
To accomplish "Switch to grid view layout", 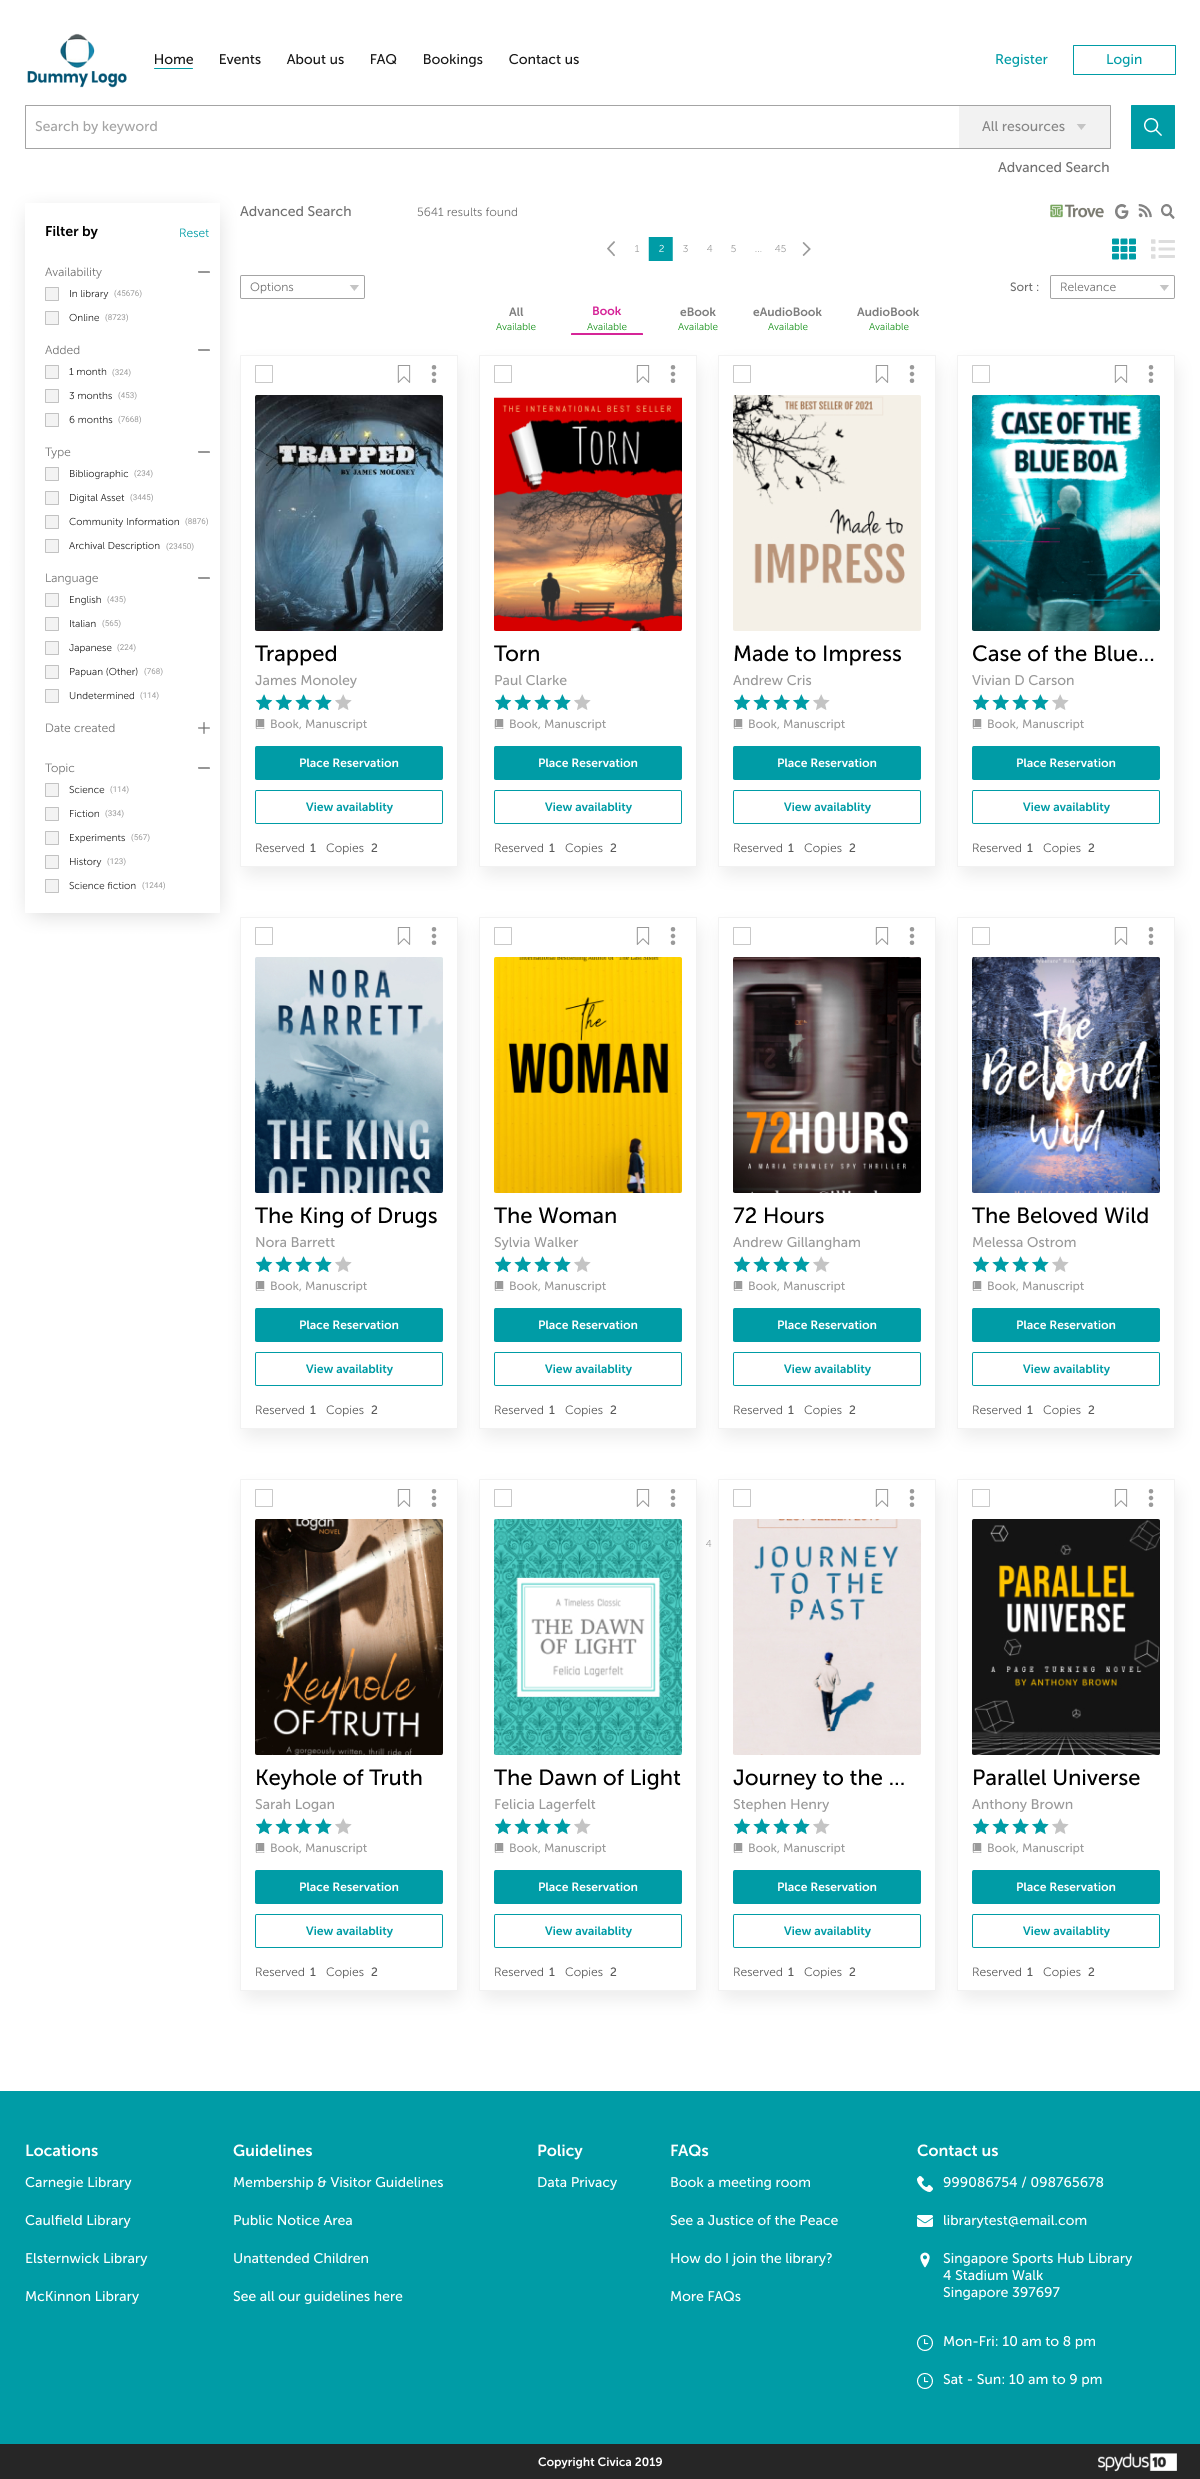I will click(x=1123, y=249).
